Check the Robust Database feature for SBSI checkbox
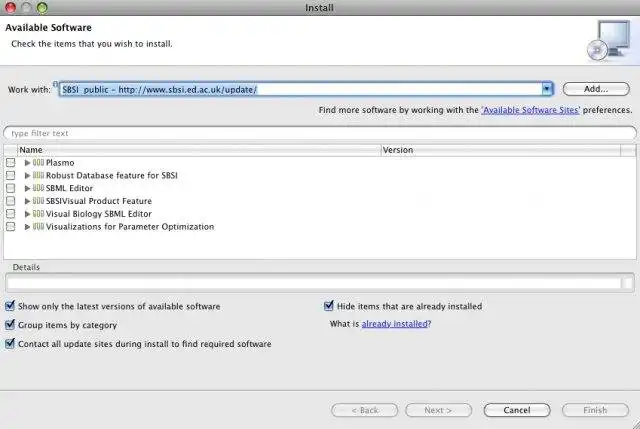The width and height of the screenshot is (640, 429). click(11, 176)
